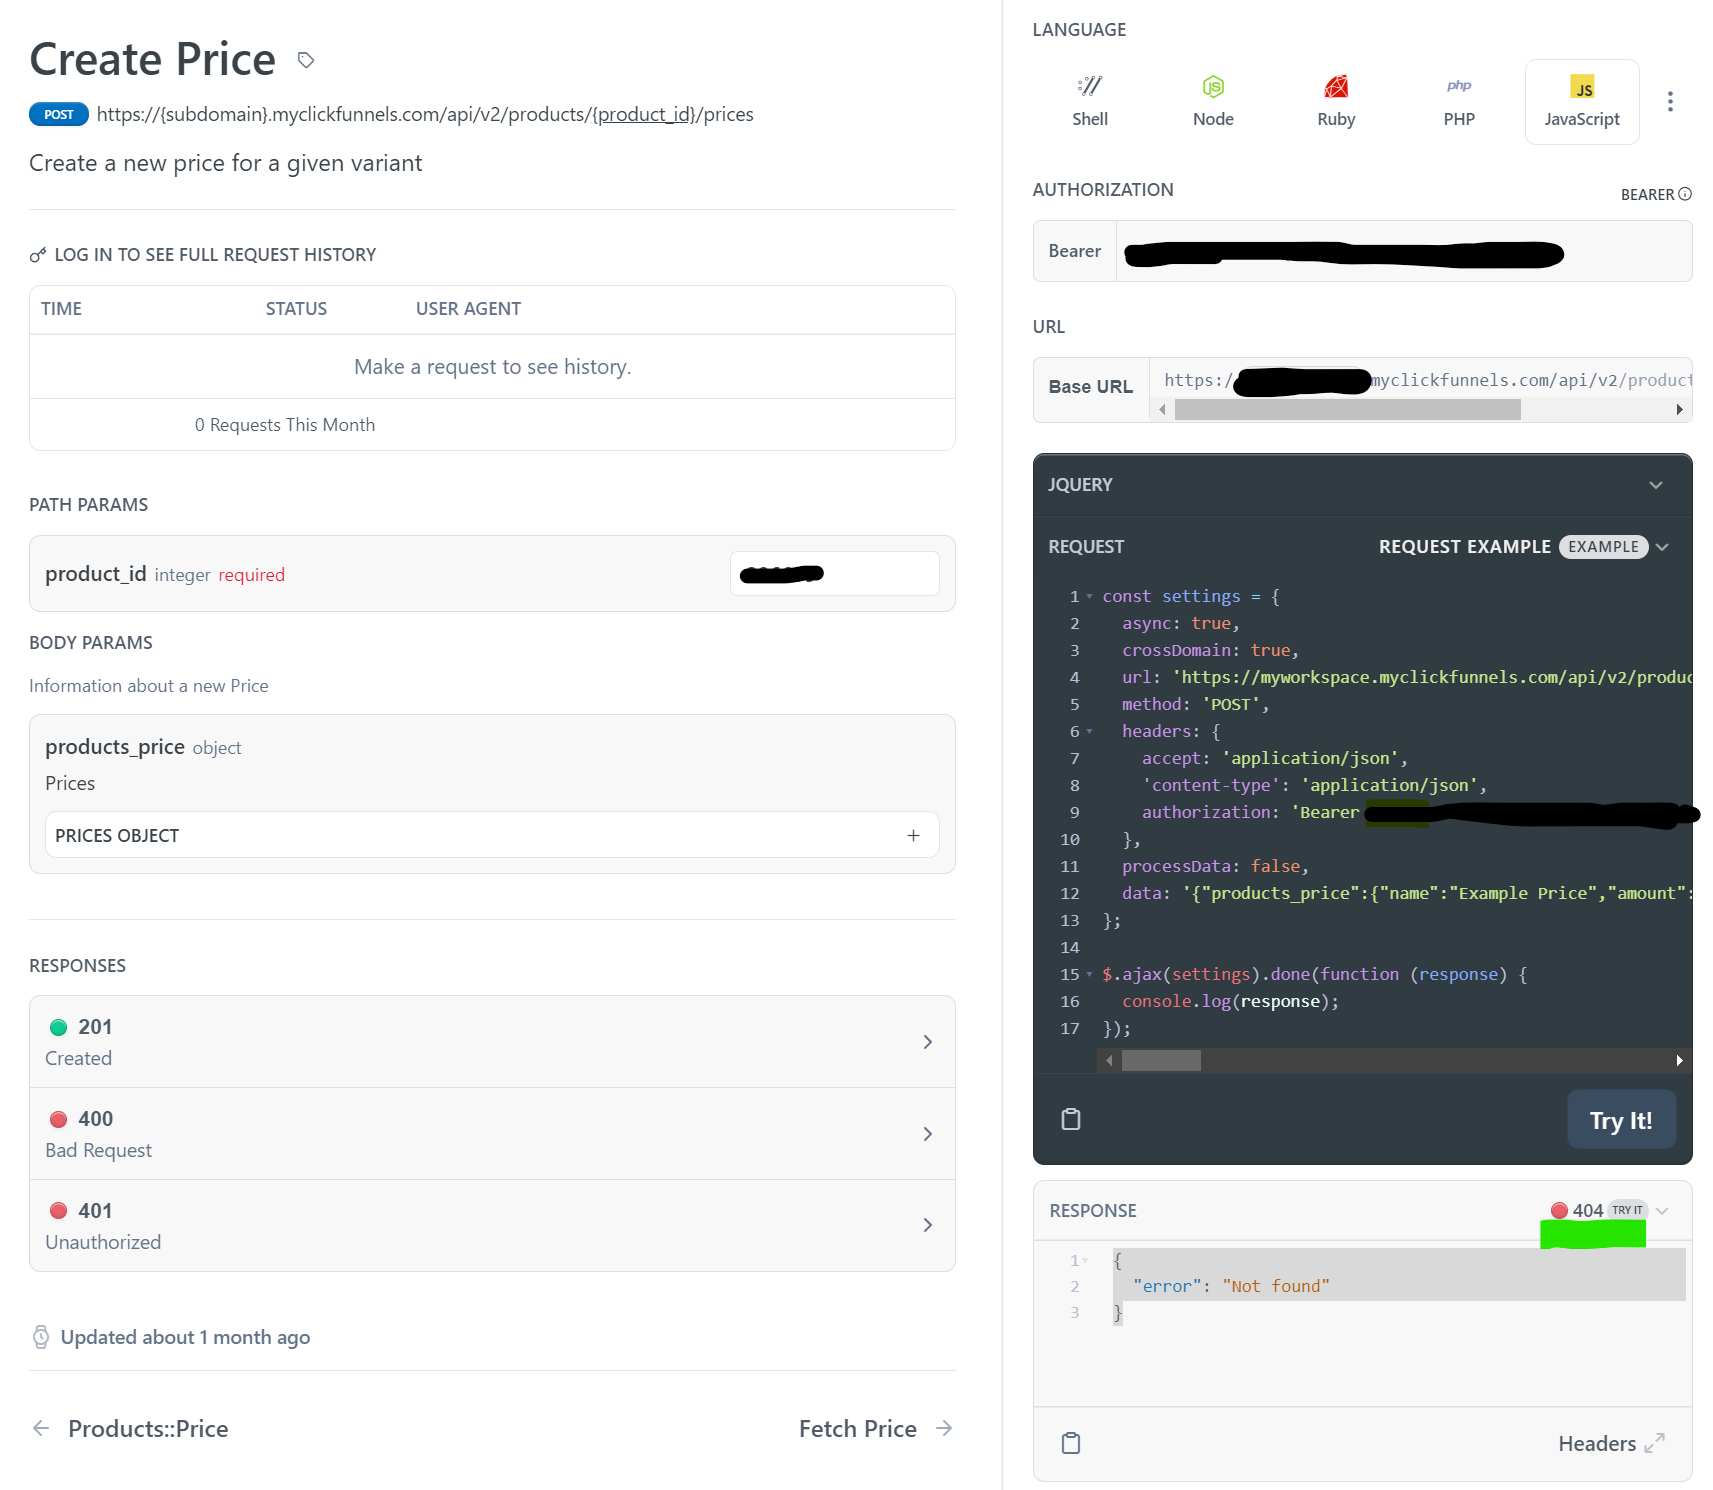Click the plus icon on Prices Object
The height and width of the screenshot is (1490, 1713).
tap(913, 835)
